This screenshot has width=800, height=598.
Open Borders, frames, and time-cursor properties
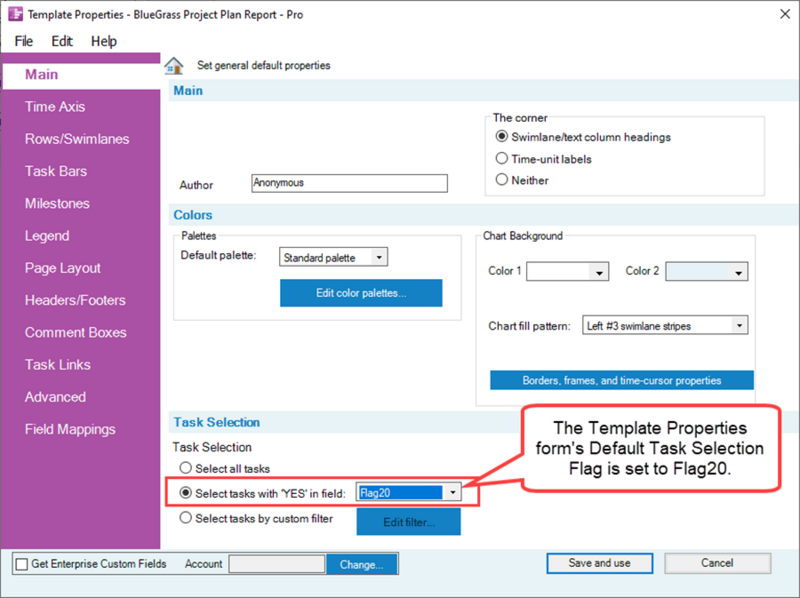tap(621, 380)
